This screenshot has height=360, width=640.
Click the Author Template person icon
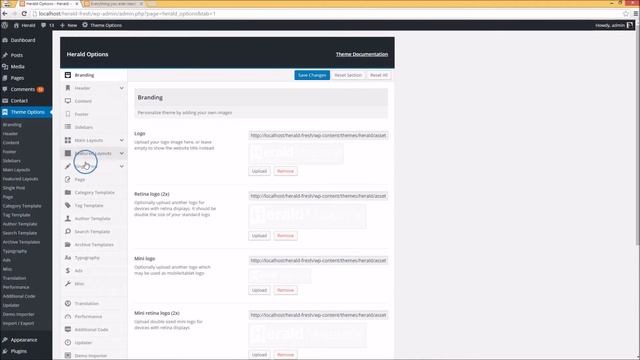click(68, 218)
